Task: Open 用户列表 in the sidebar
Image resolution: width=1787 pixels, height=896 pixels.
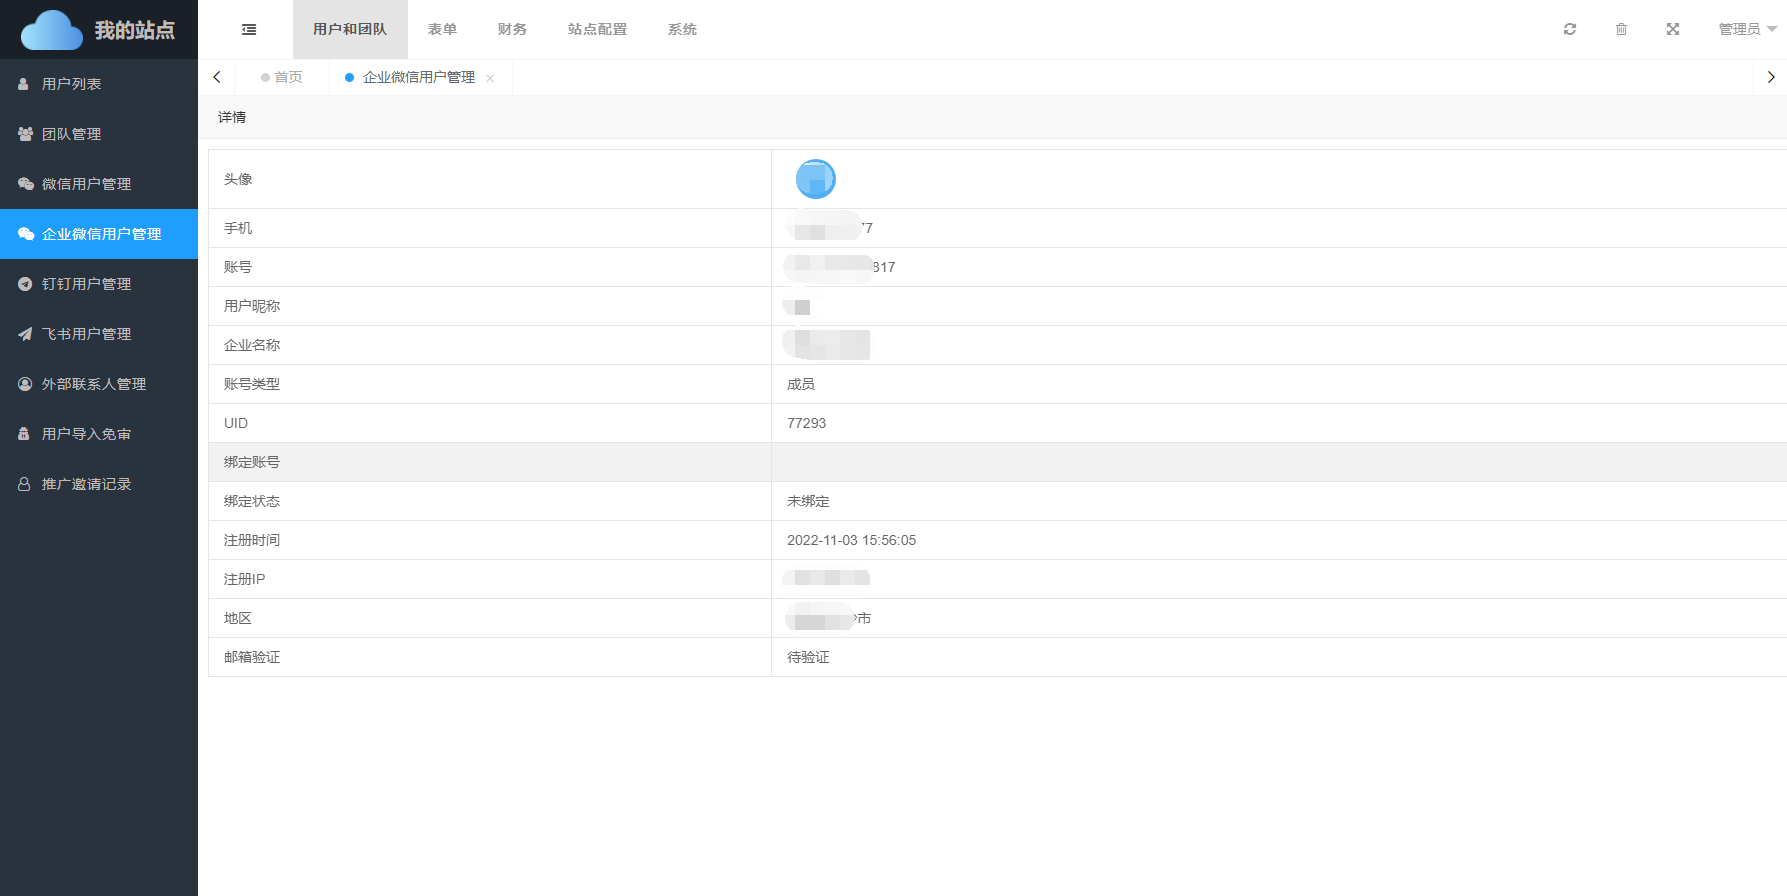Action: coord(72,84)
